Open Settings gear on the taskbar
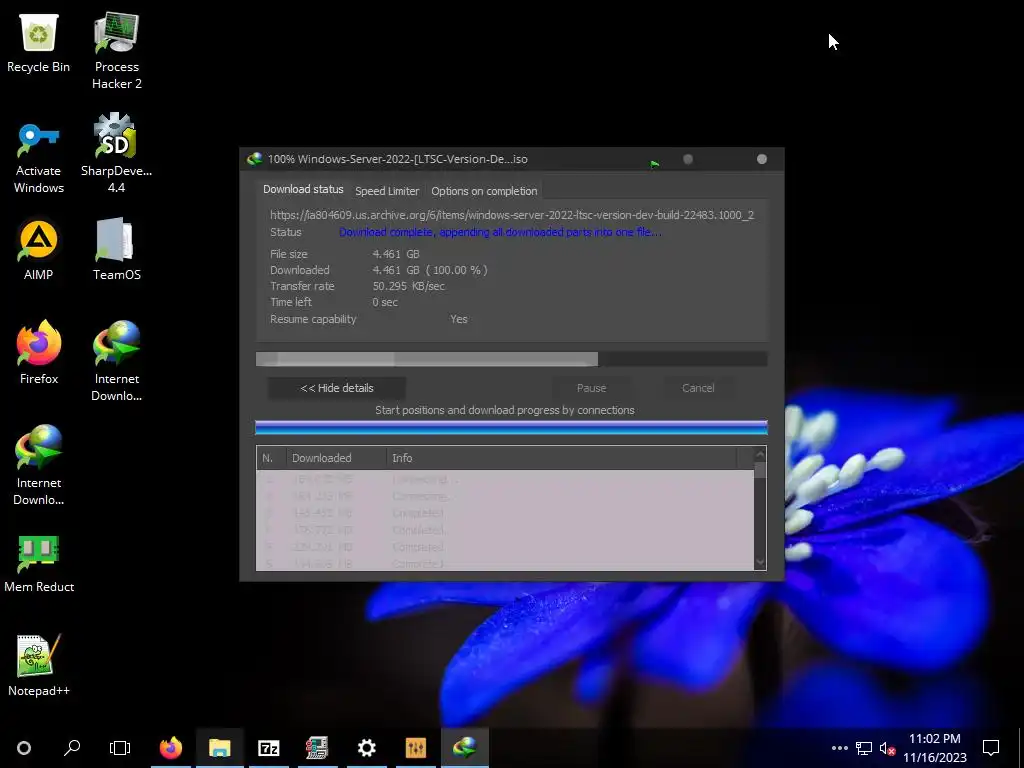The height and width of the screenshot is (768, 1024). coord(366,748)
